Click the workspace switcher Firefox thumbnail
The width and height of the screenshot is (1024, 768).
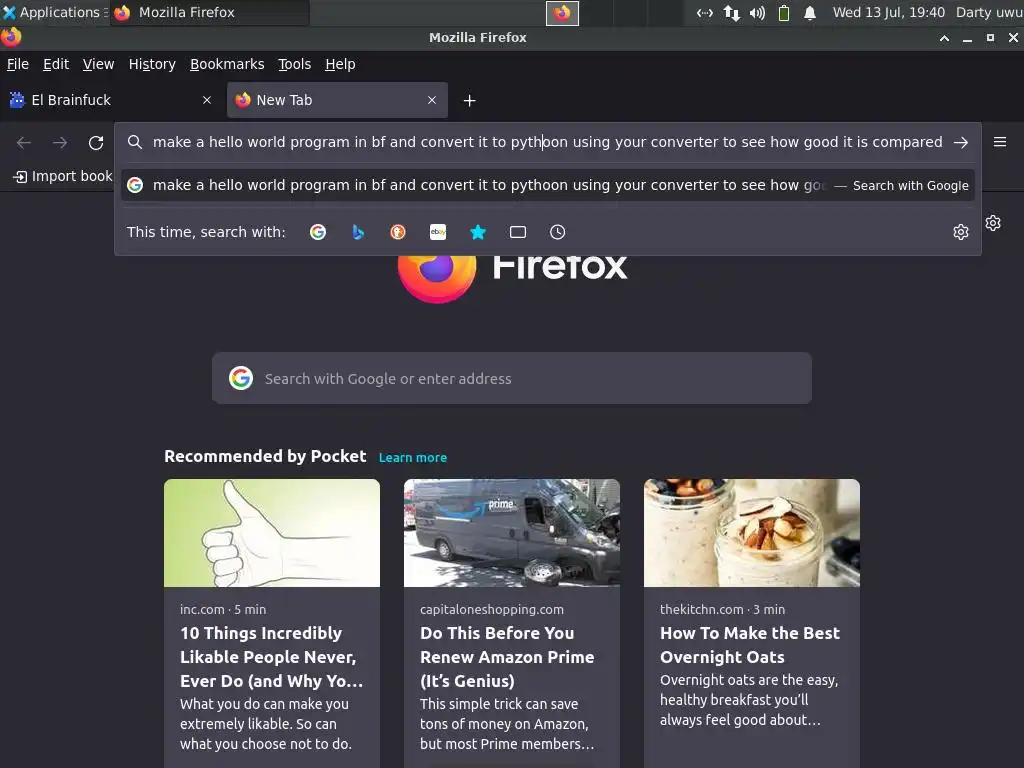[562, 13]
